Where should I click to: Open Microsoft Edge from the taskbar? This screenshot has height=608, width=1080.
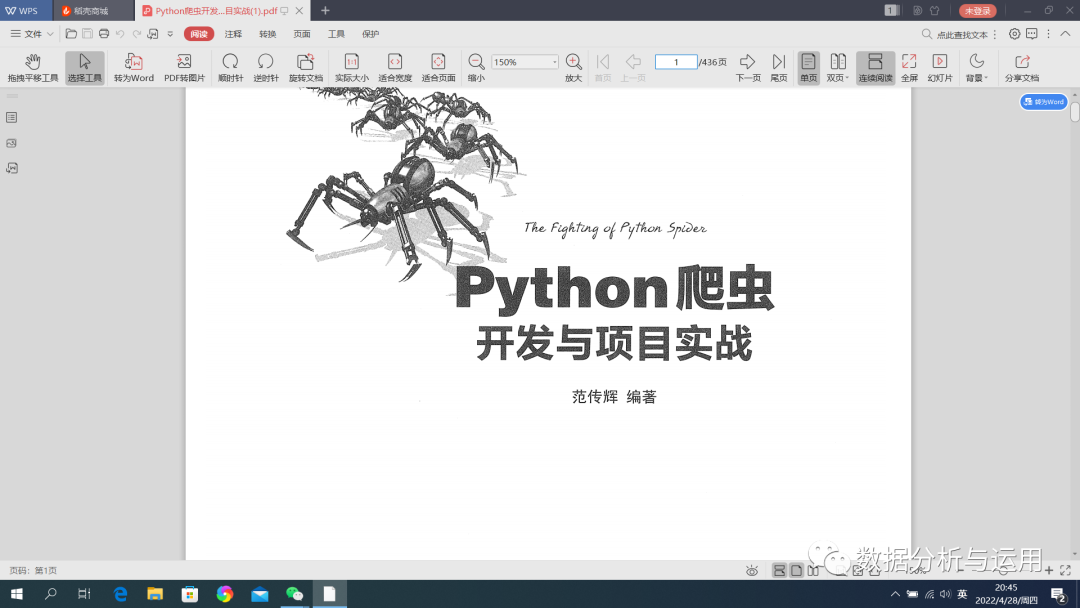(x=121, y=594)
